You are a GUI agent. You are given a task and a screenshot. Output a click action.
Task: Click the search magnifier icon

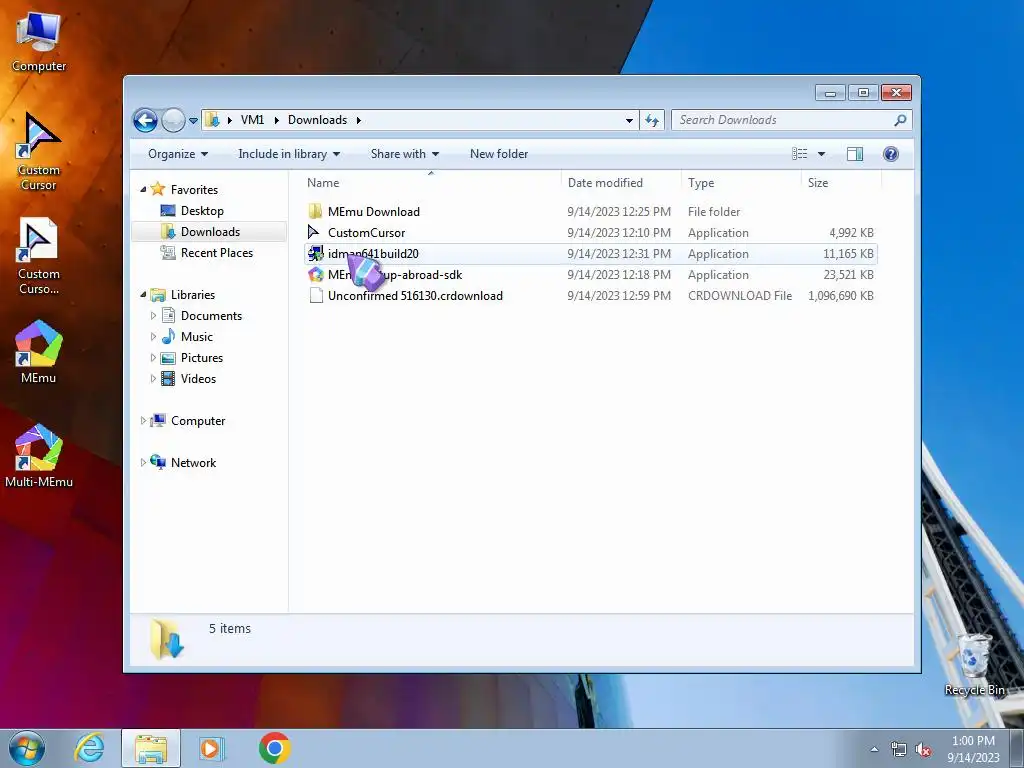tap(900, 120)
